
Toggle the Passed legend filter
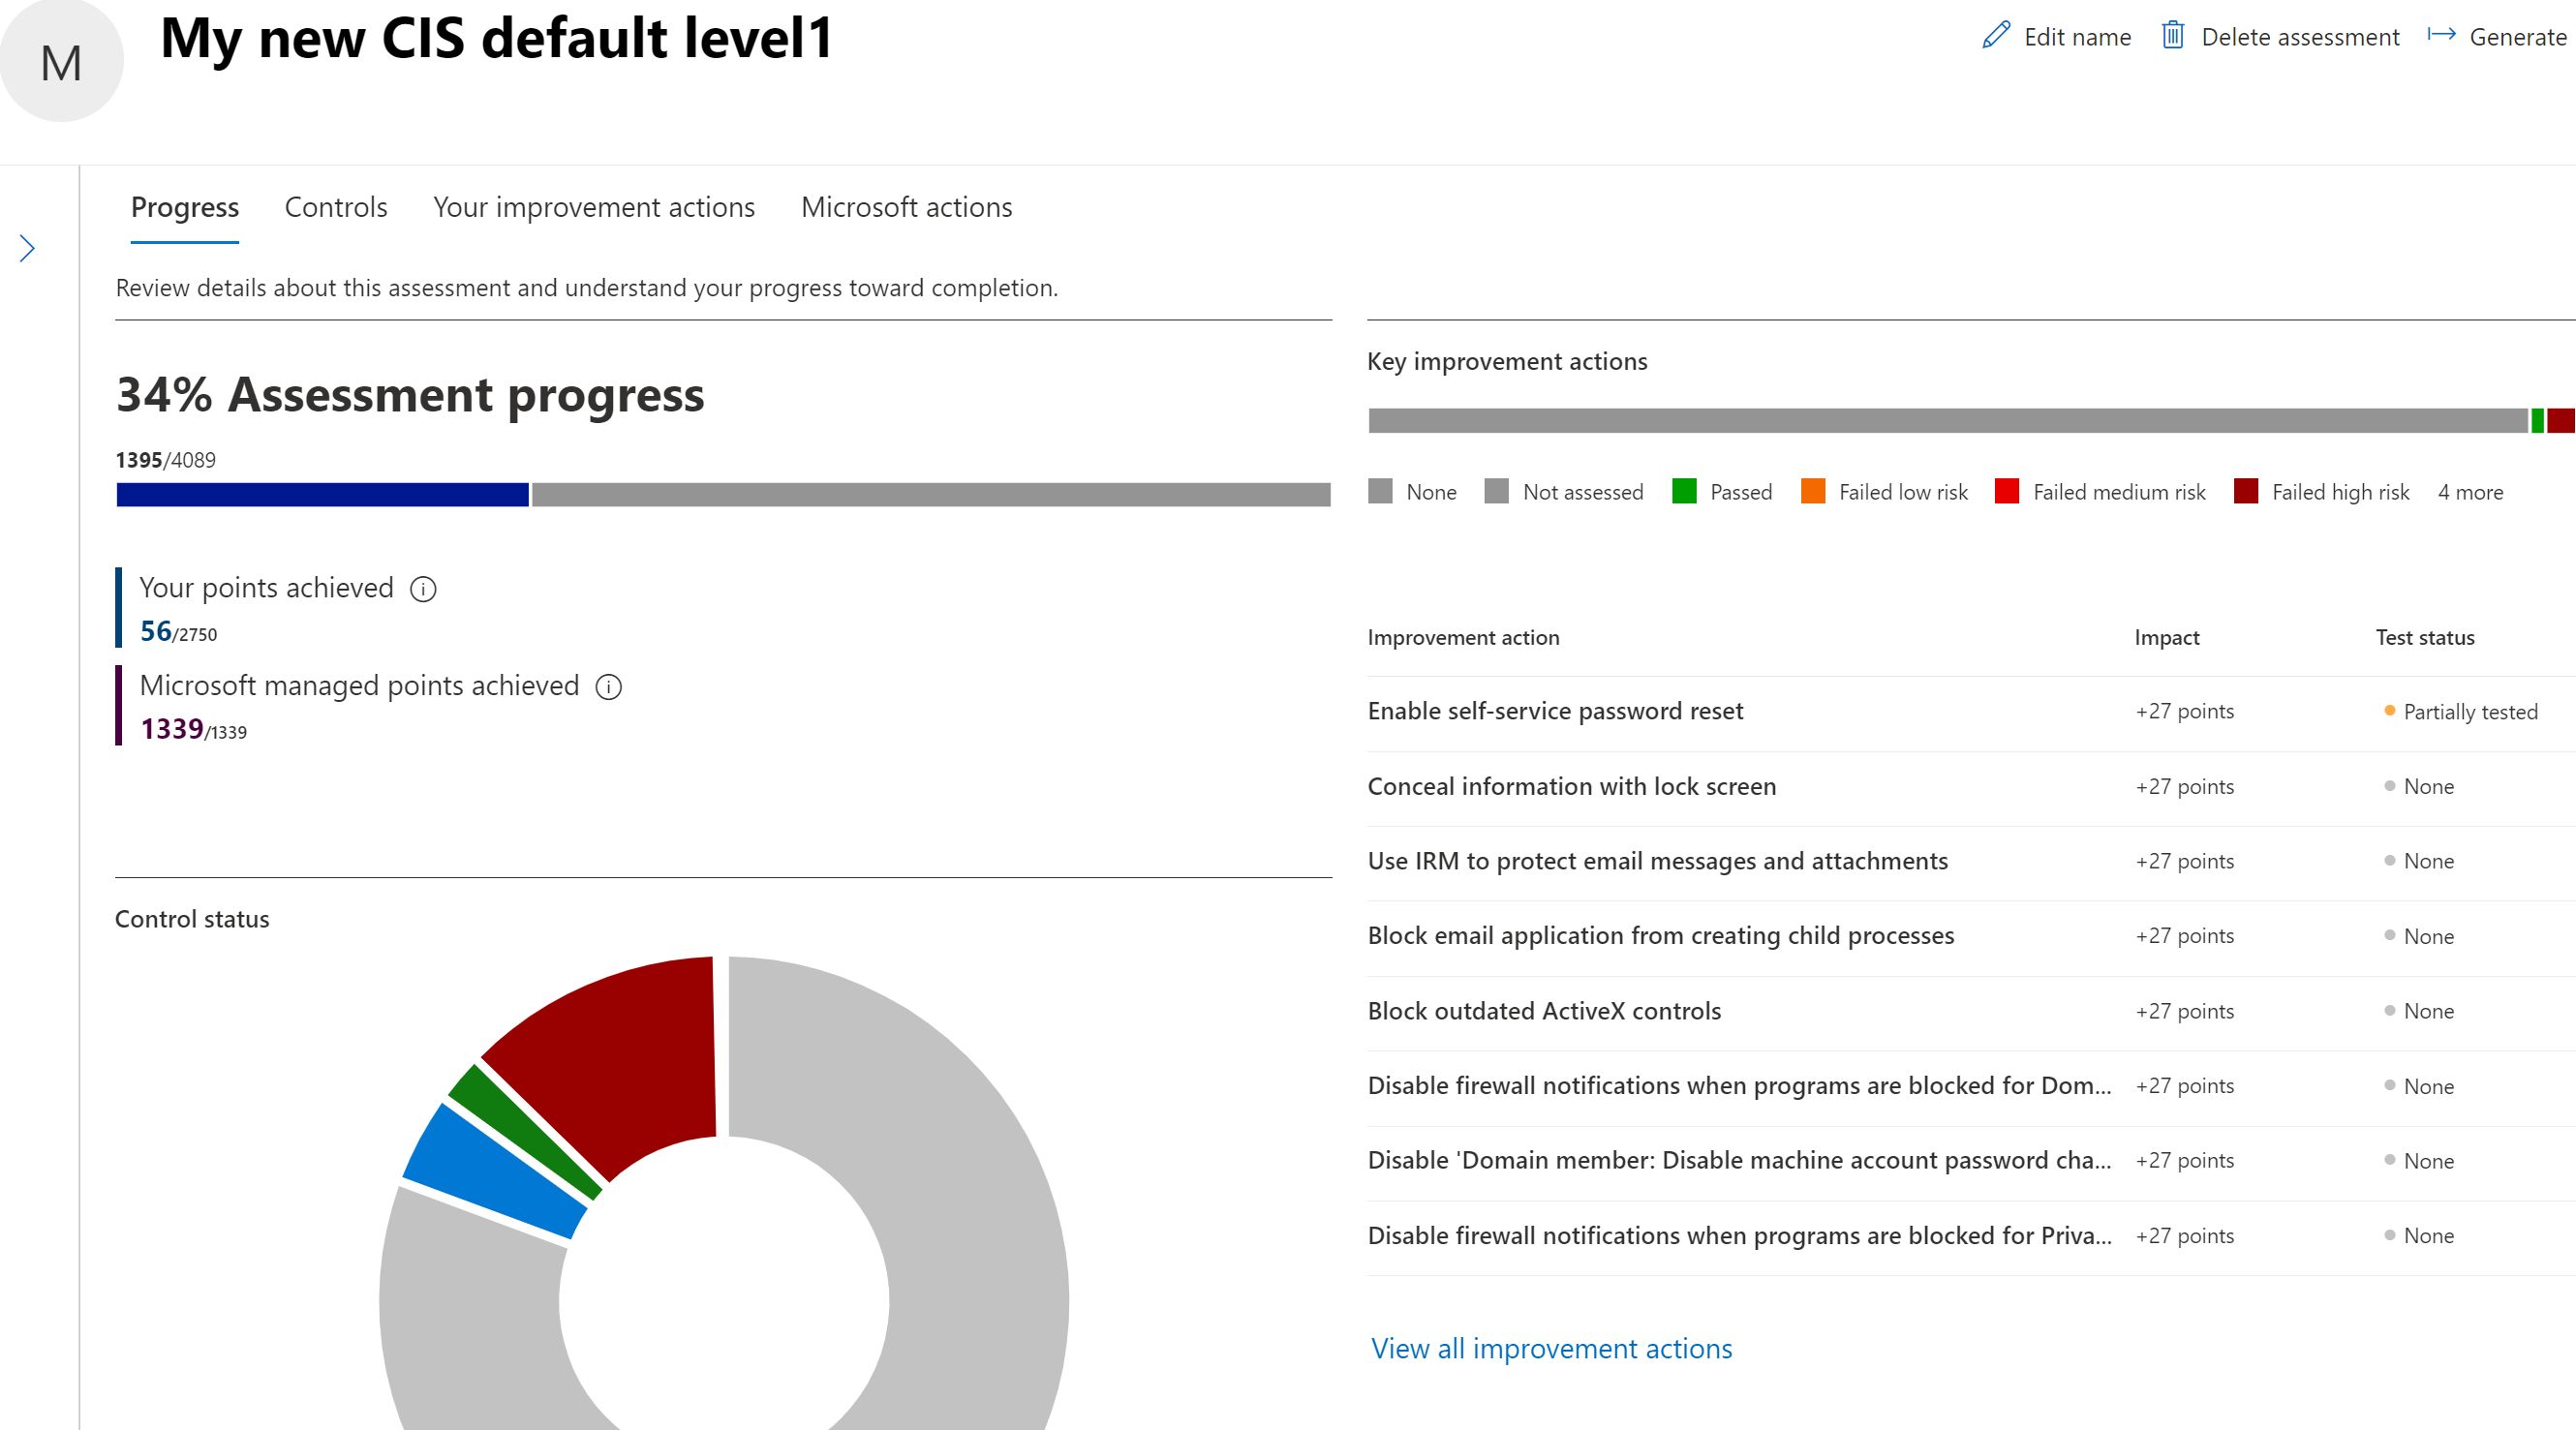[1740, 492]
